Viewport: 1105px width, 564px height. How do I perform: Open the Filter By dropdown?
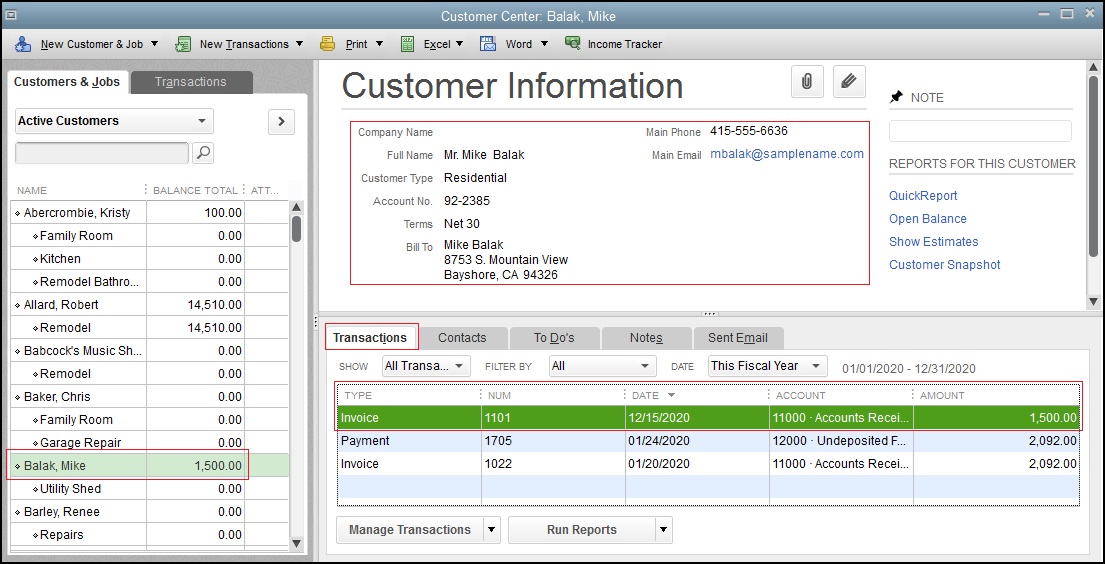click(x=603, y=366)
